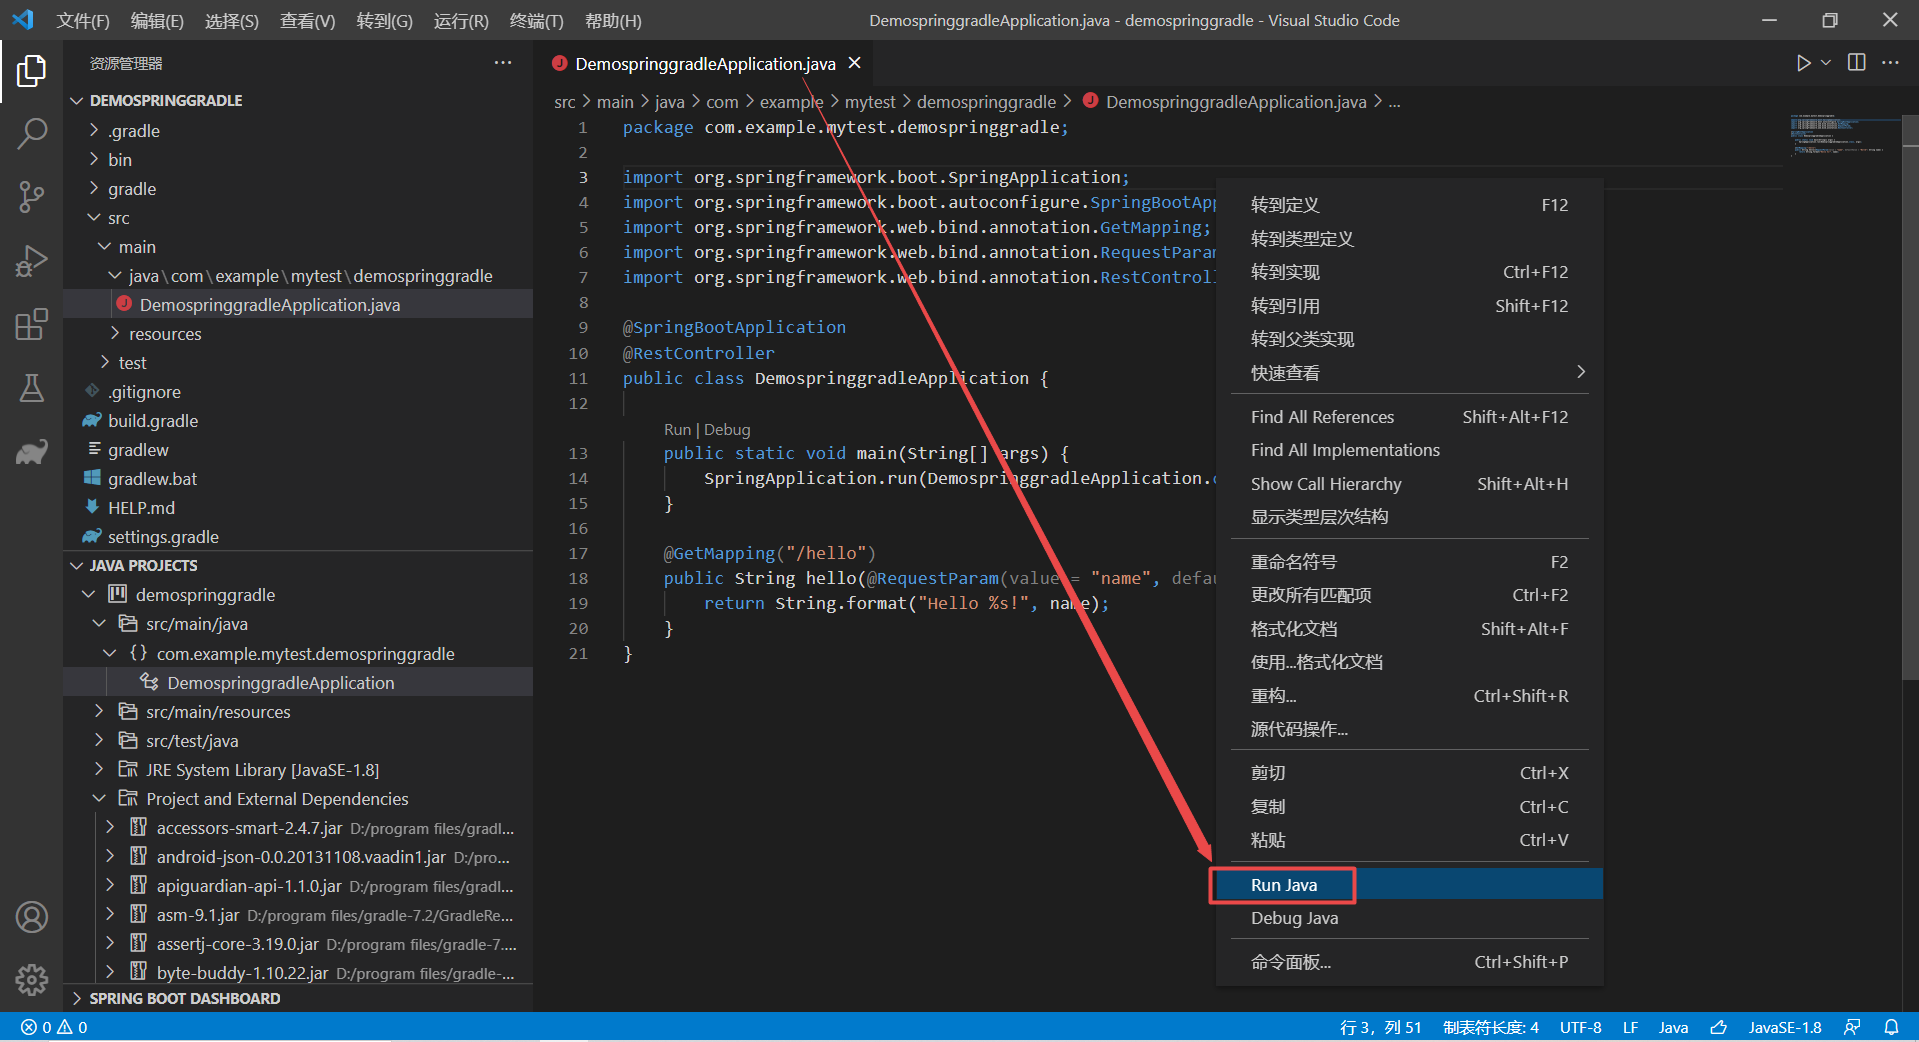This screenshot has height=1042, width=1919.
Task: Click the split editor icon
Action: coord(1857,63)
